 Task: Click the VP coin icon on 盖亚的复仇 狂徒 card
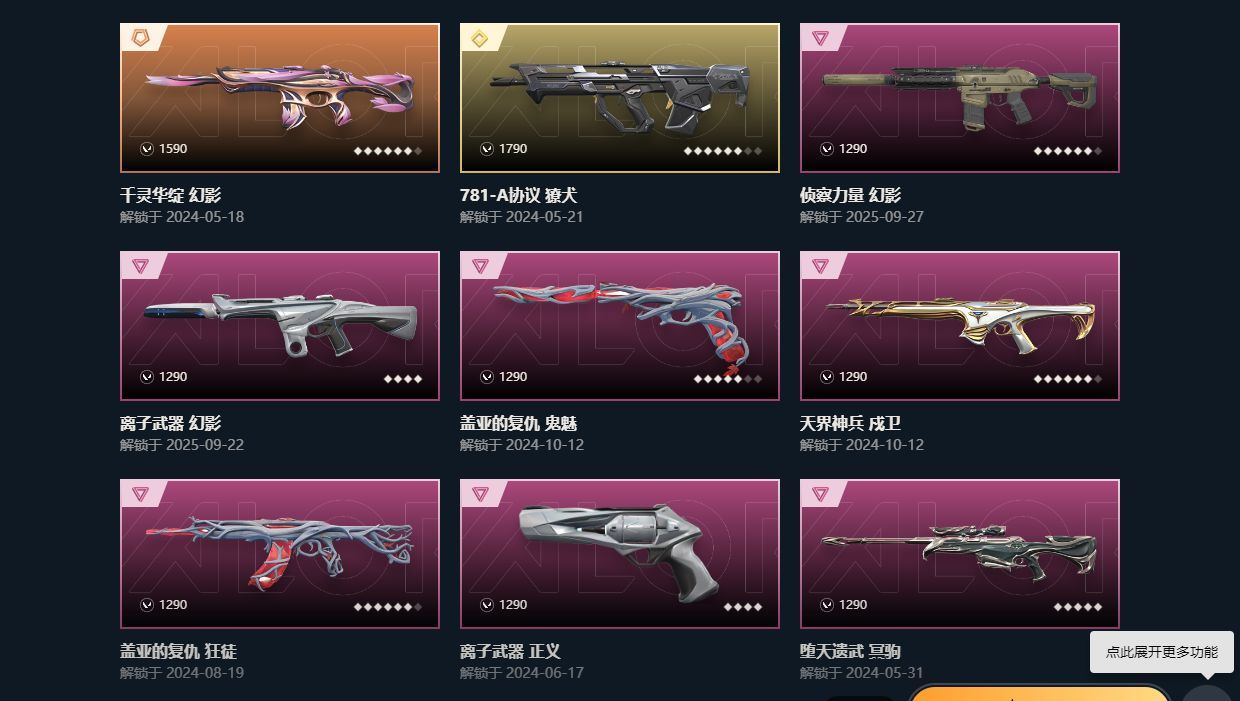[147, 605]
